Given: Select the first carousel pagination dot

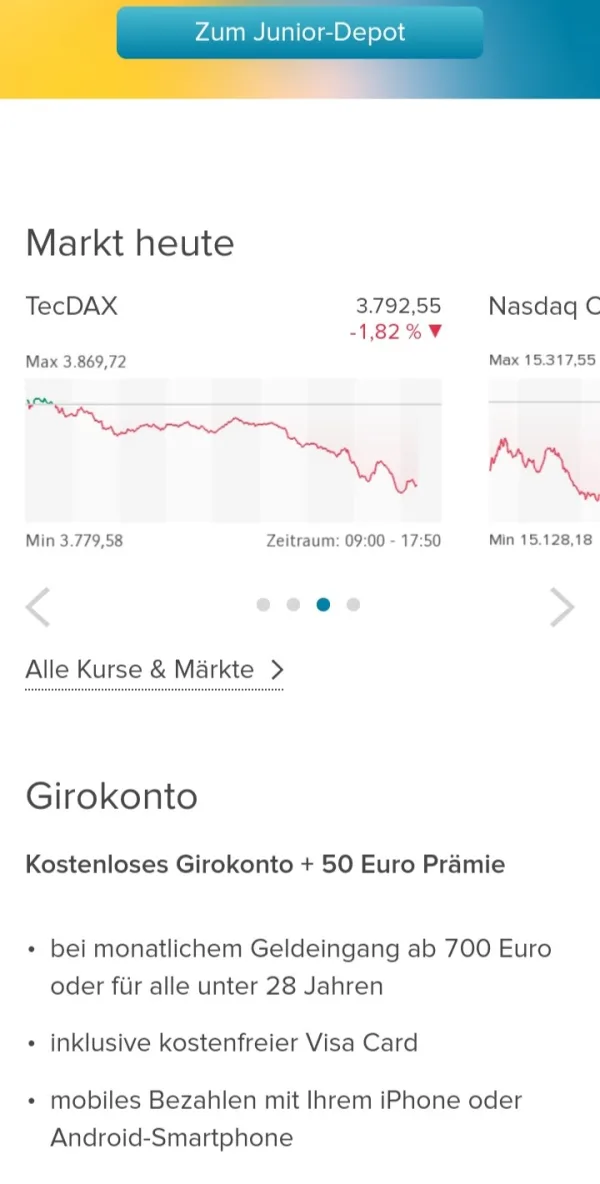Looking at the screenshot, I should (263, 604).
